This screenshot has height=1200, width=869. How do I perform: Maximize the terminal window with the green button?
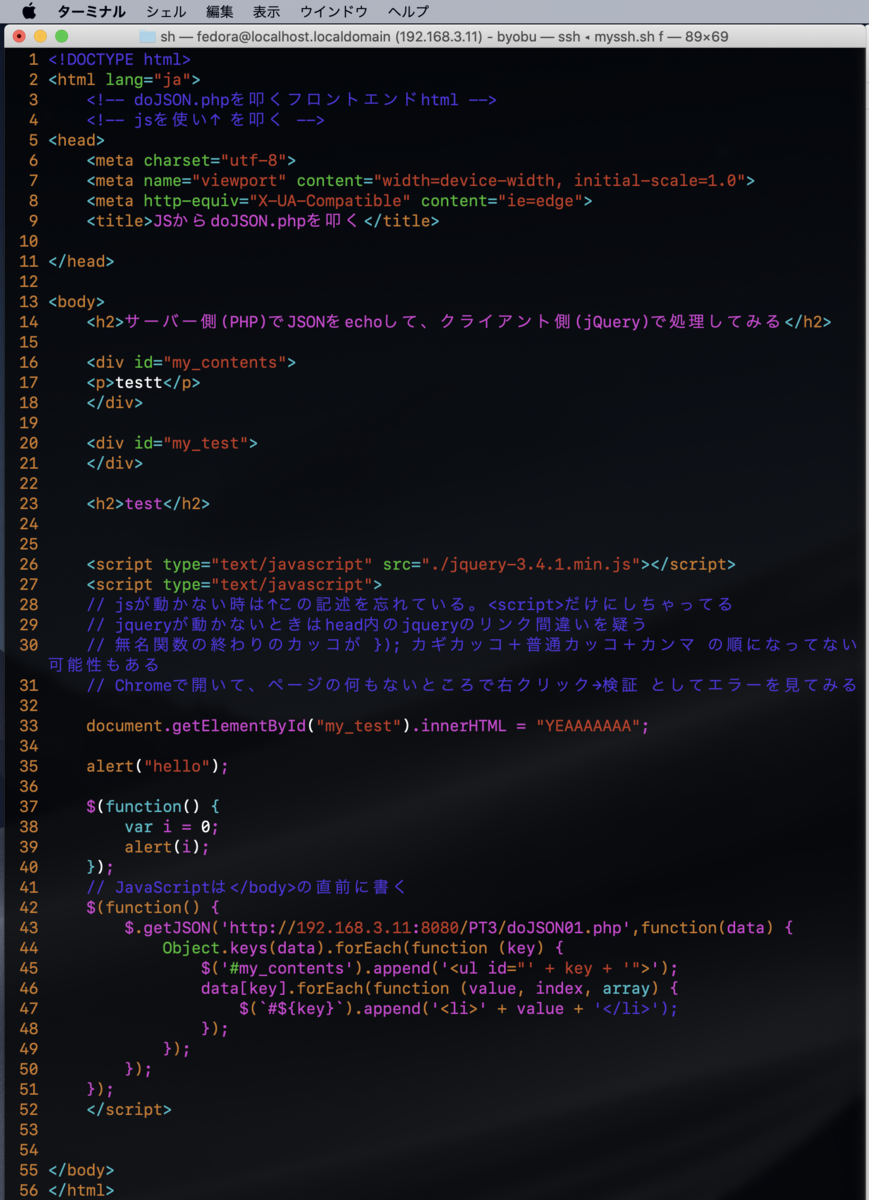point(61,36)
